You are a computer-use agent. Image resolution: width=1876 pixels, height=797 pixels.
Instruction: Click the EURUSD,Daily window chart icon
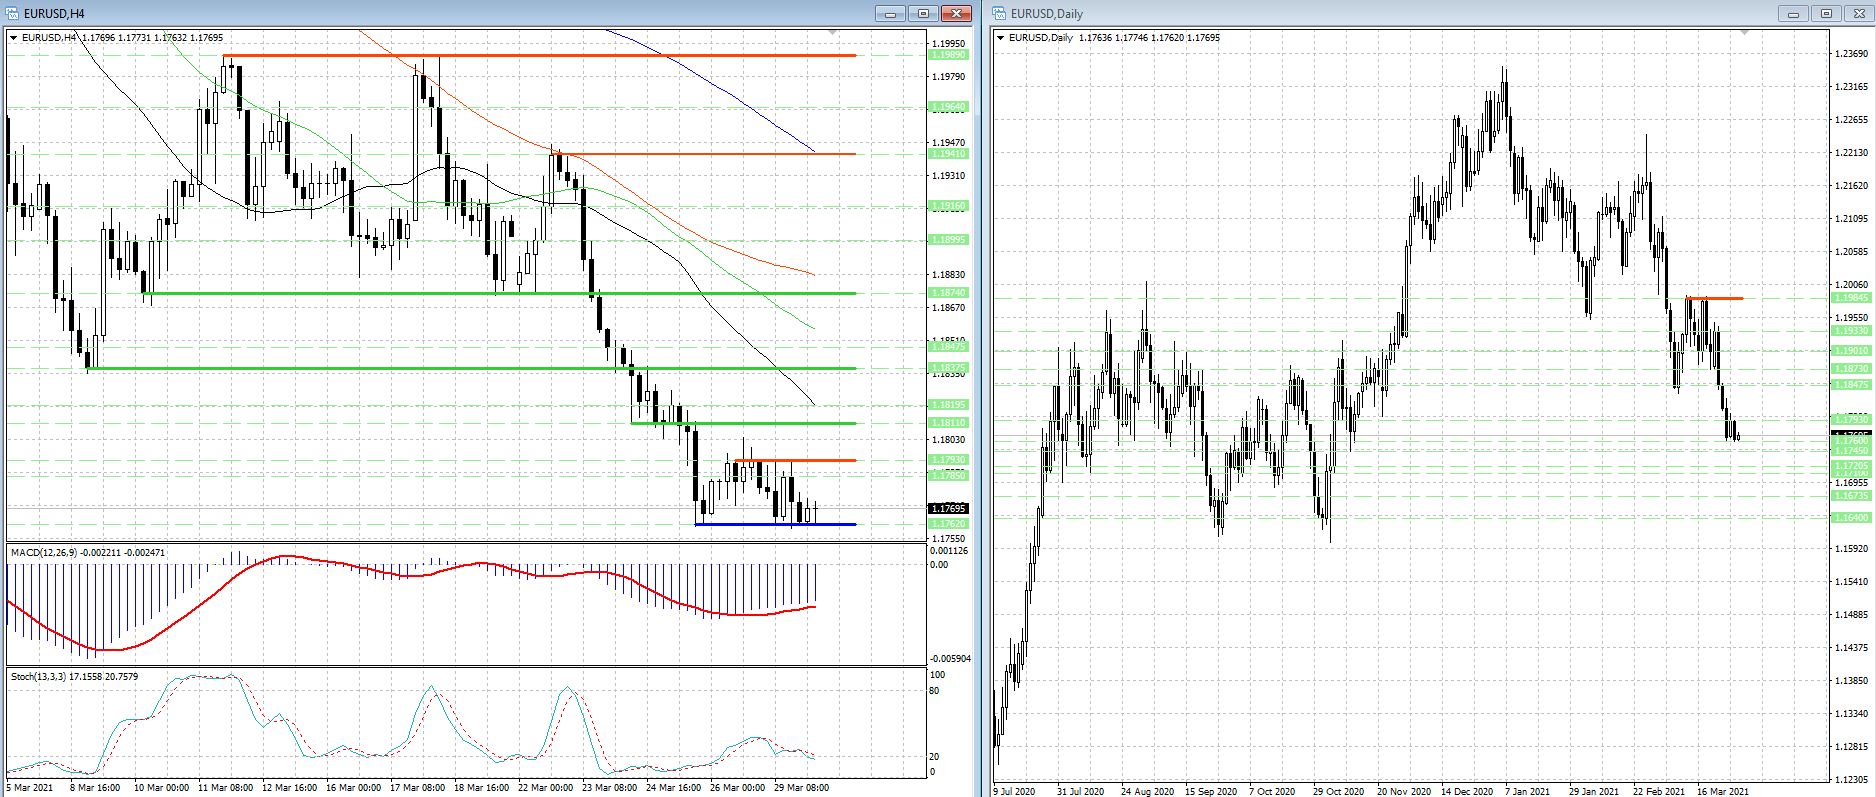click(x=1000, y=13)
